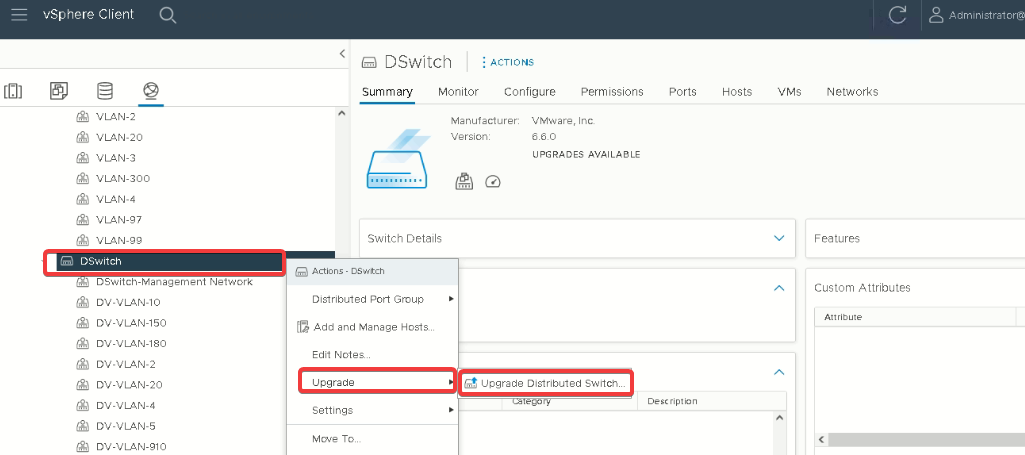Click the gauge icon in summary
1025x455 pixels.
point(493,181)
